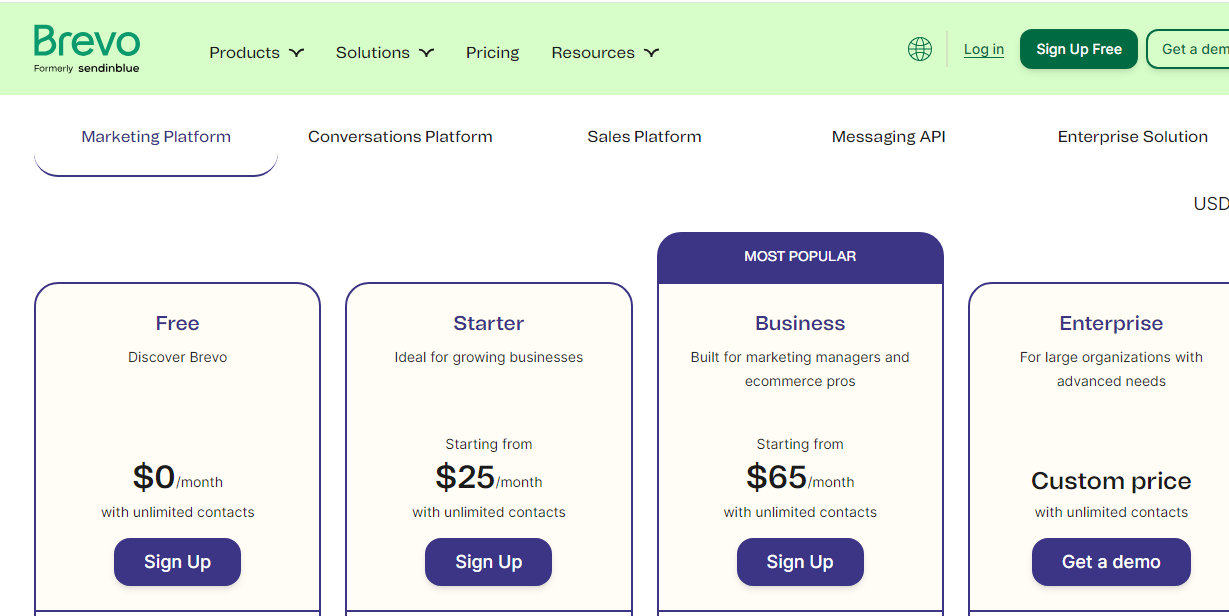Click the Most Popular banner

[800, 257]
